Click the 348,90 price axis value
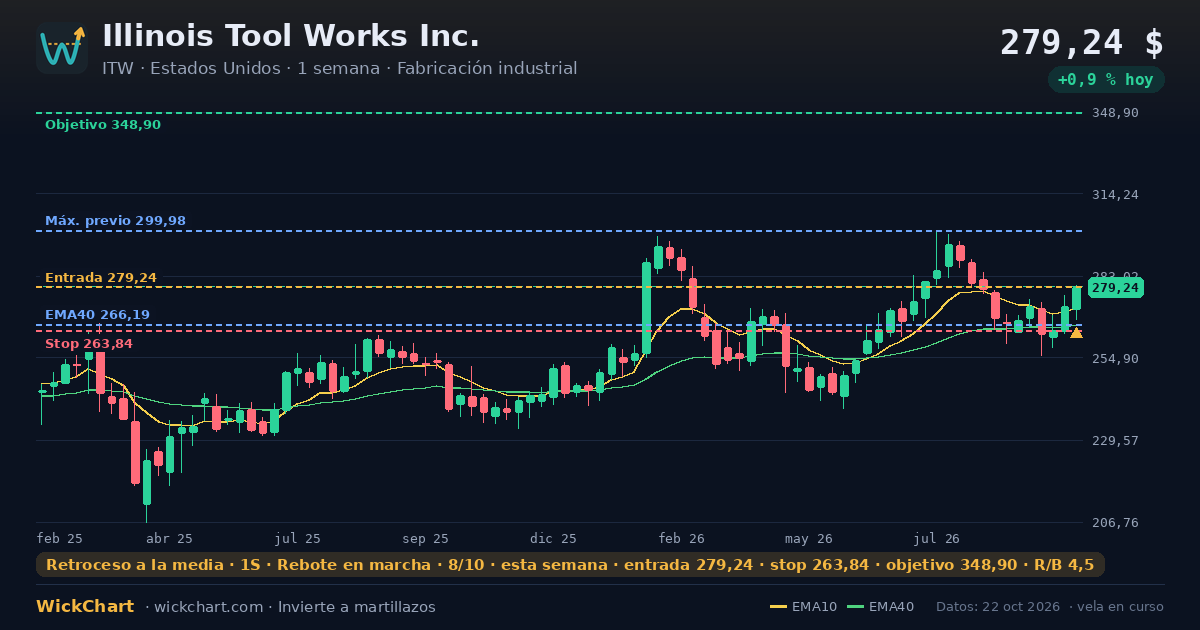 (x=1115, y=113)
